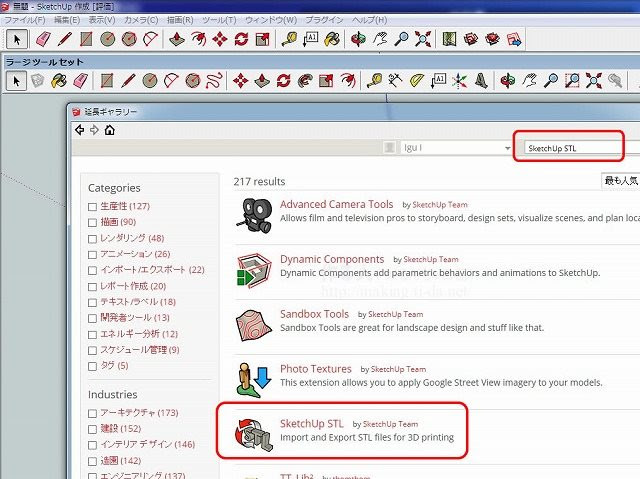Check the レポート作成 (20) category

pyautogui.click(x=92, y=287)
